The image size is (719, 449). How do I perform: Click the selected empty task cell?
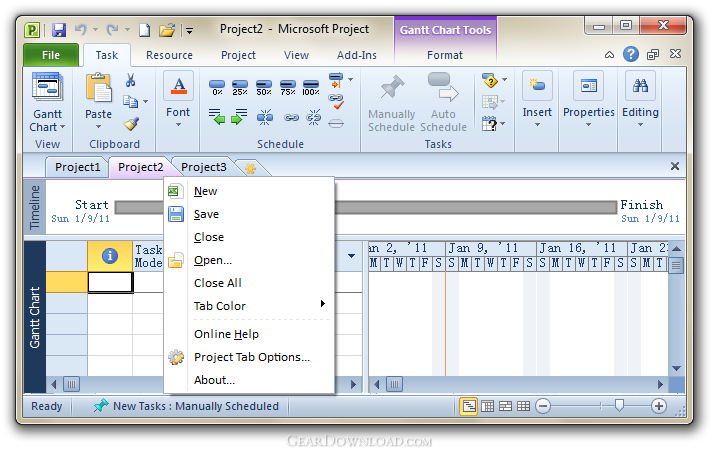tap(110, 283)
